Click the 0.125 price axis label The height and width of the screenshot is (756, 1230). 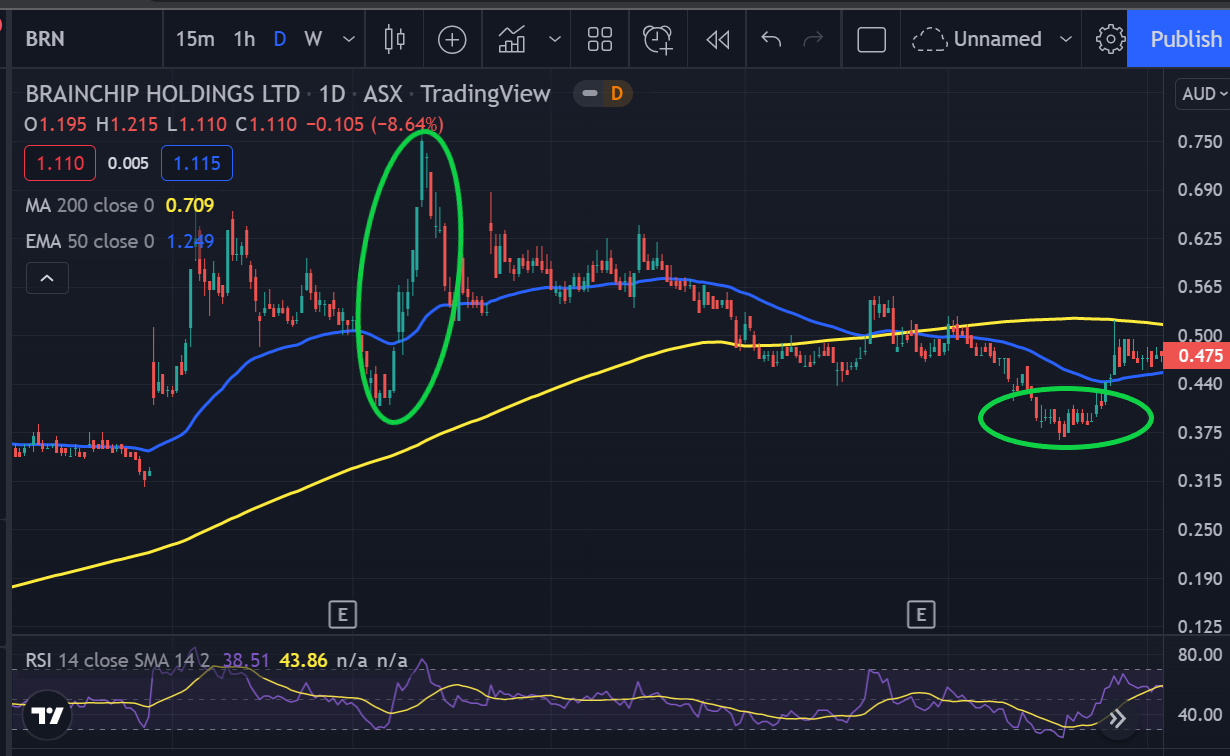(x=1201, y=626)
